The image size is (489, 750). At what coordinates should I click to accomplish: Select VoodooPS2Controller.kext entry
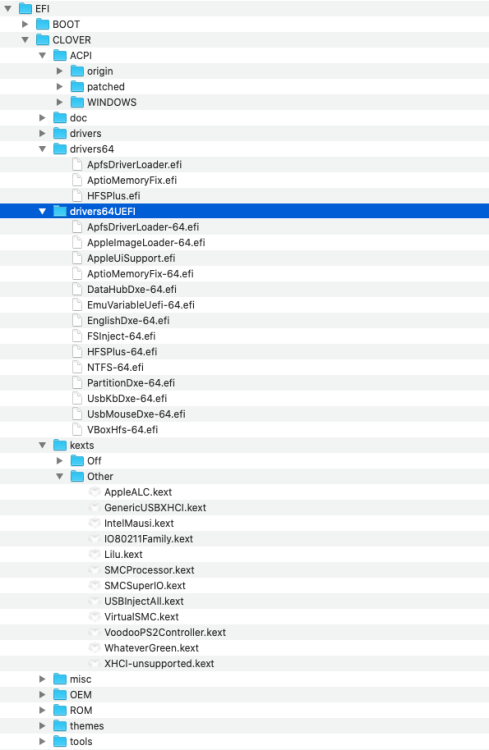244,632
